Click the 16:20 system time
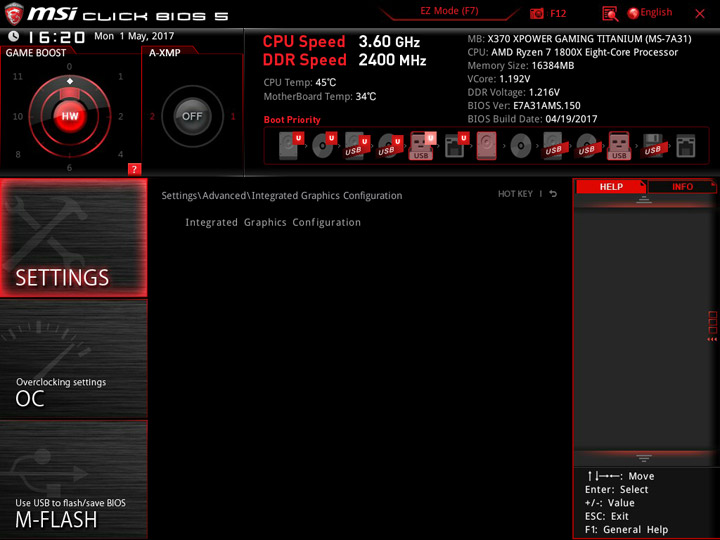Screen dimensions: 720x540 56,37
